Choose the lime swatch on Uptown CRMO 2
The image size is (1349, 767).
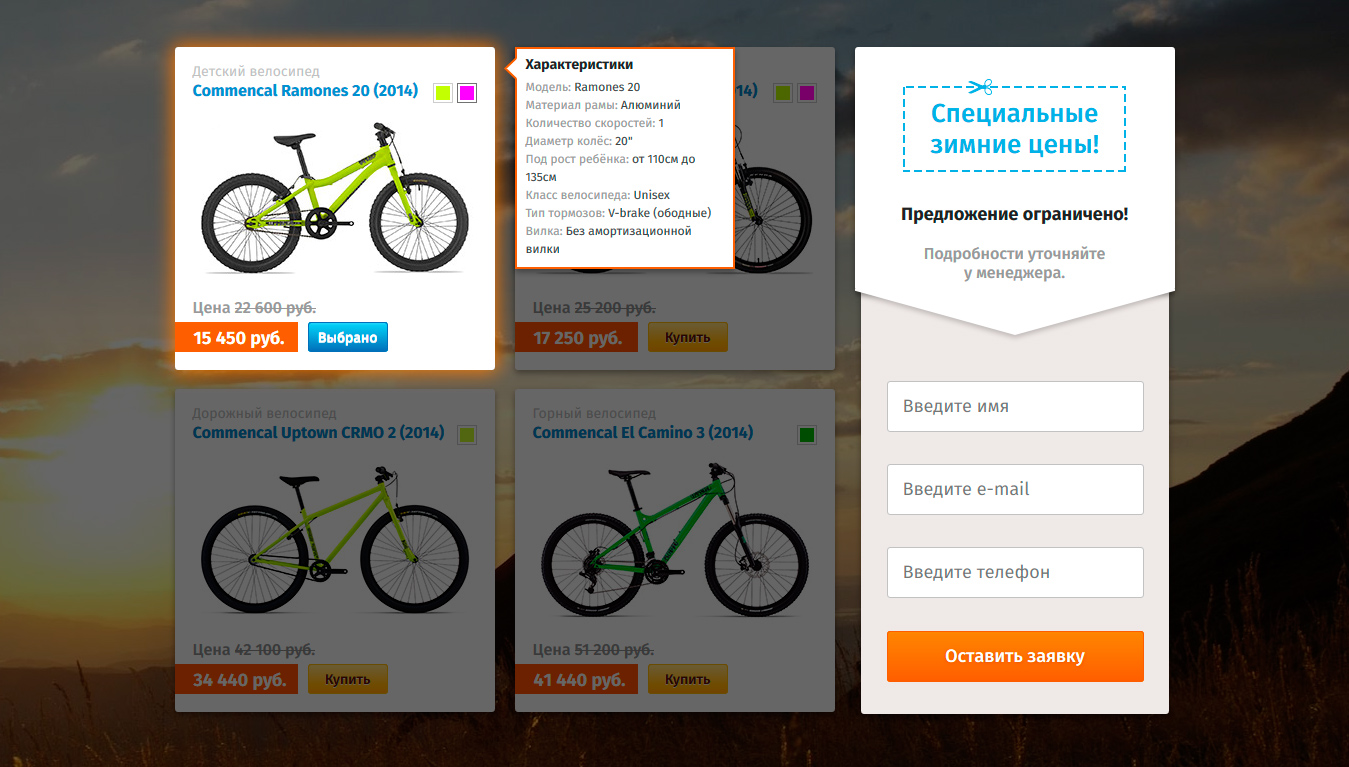pyautogui.click(x=467, y=434)
